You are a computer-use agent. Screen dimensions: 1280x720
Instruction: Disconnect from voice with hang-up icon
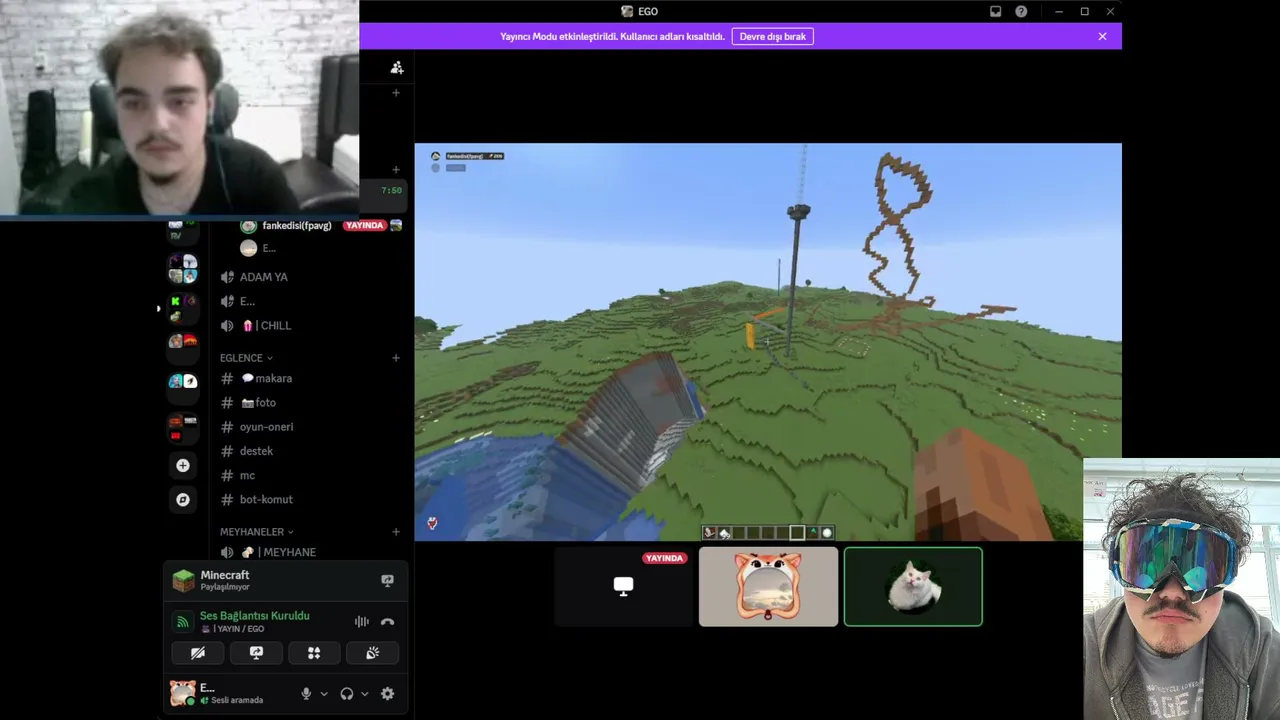(387, 621)
